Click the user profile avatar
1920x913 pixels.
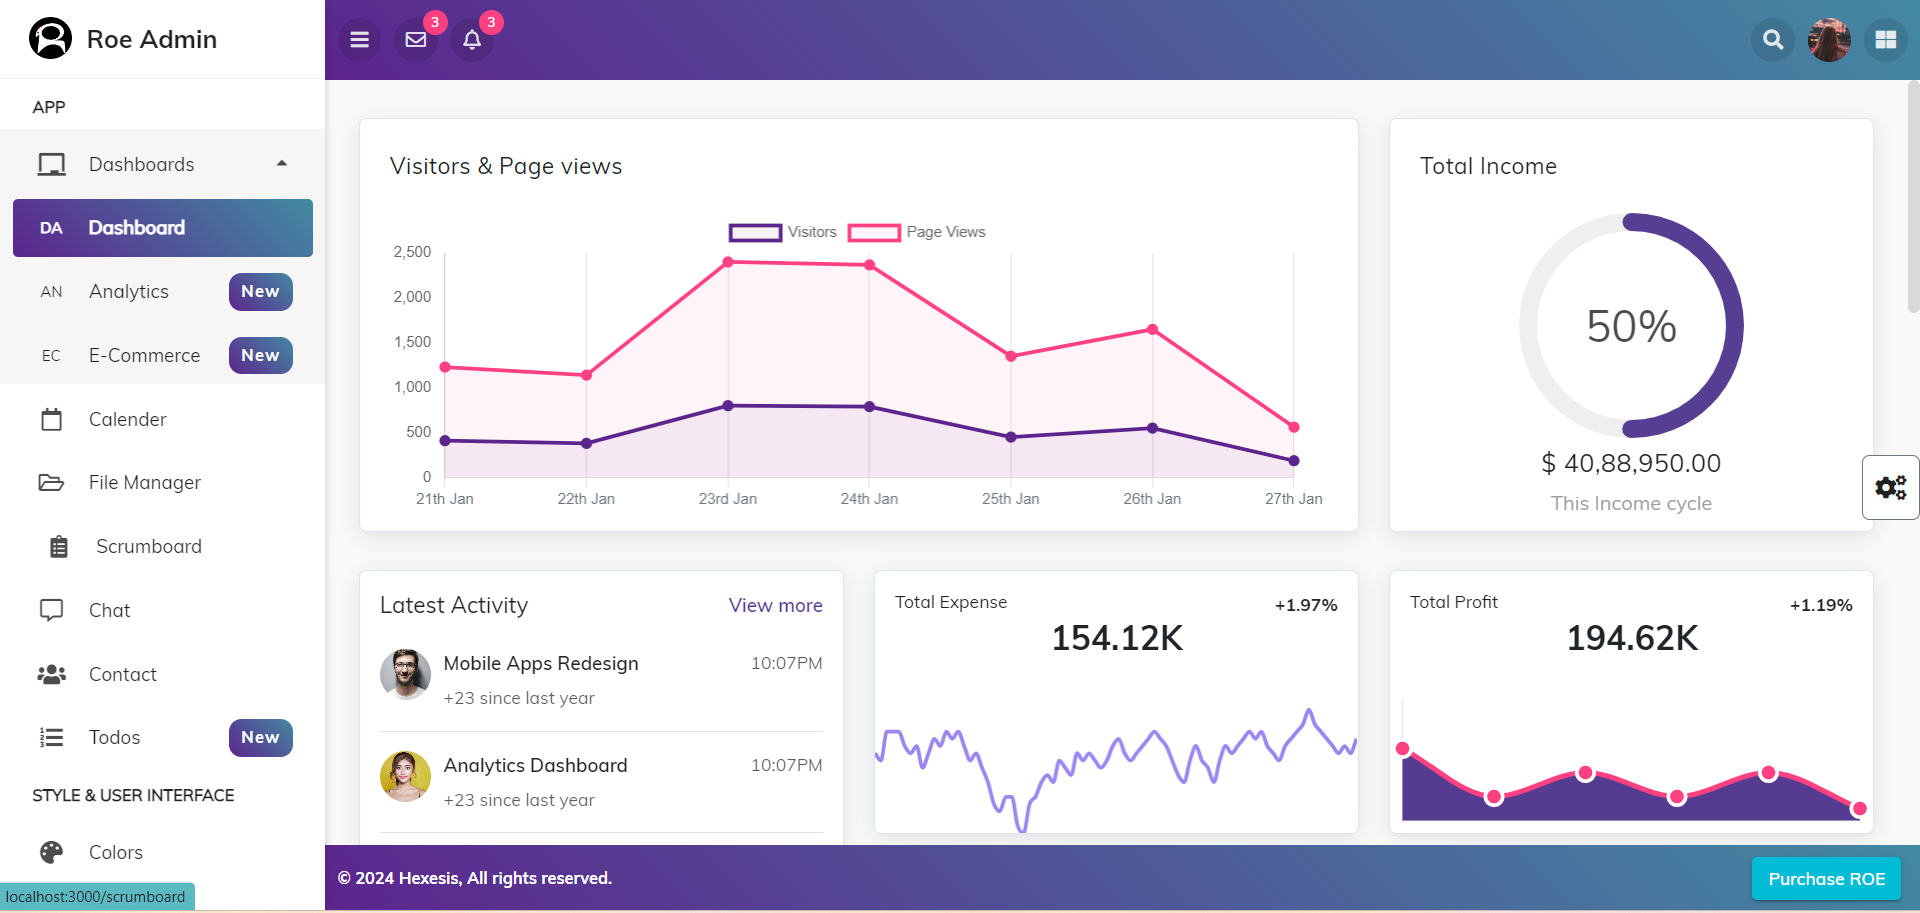[1829, 40]
